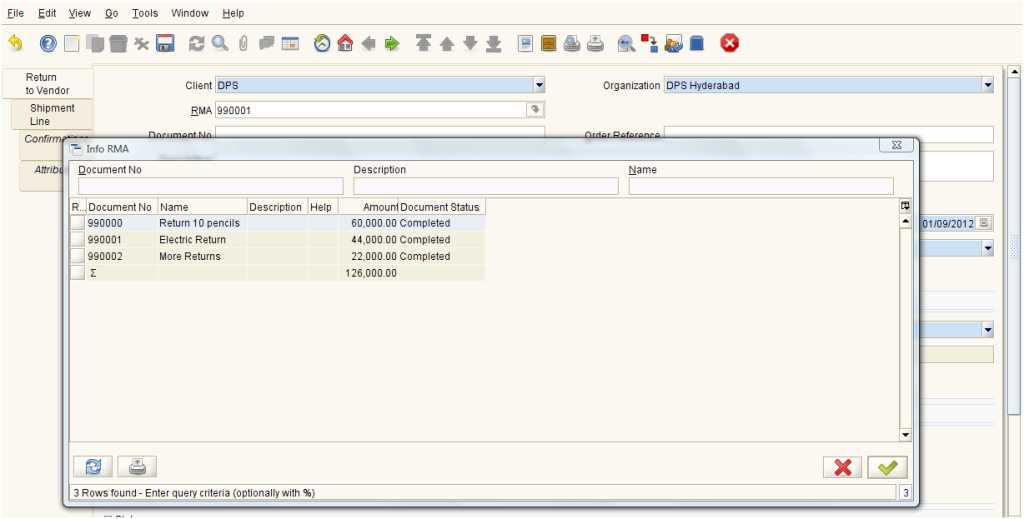Jump to the first record icon
This screenshot has height=519, width=1024.
coord(423,44)
